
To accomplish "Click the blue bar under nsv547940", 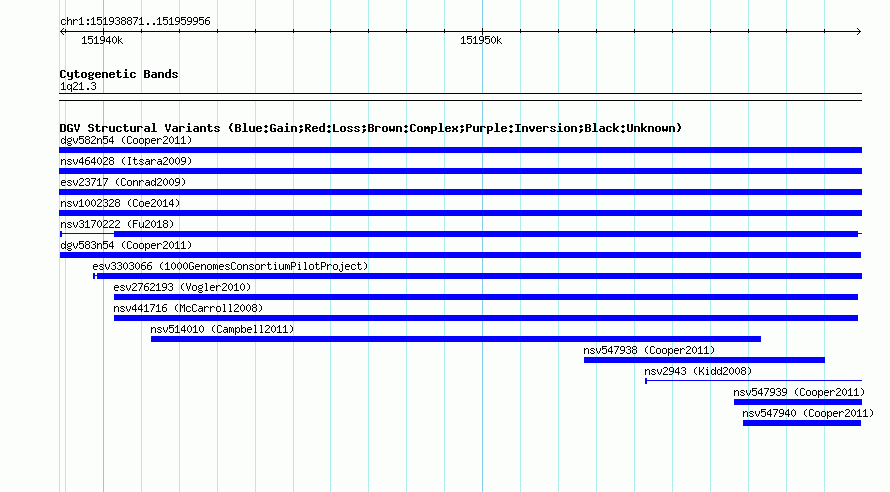I will click(802, 423).
